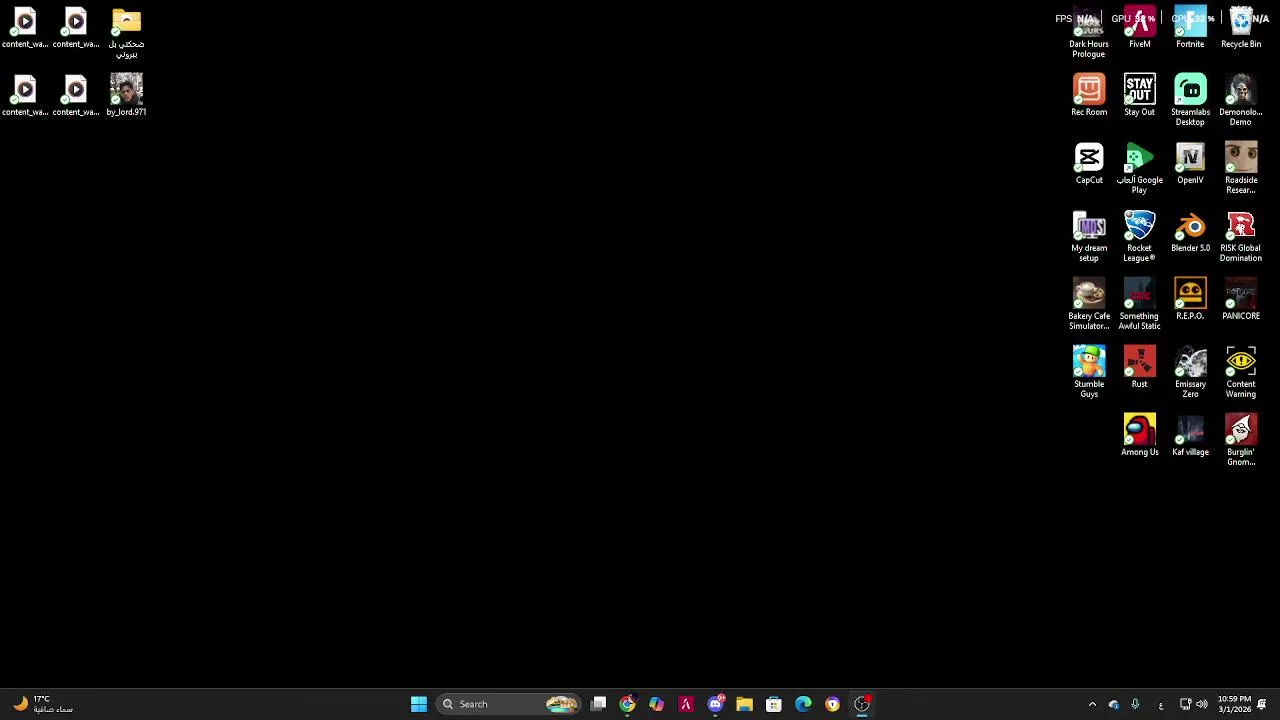This screenshot has width=1280, height=720.
Task: Open the Emissary Zero shortcut
Action: (x=1190, y=372)
